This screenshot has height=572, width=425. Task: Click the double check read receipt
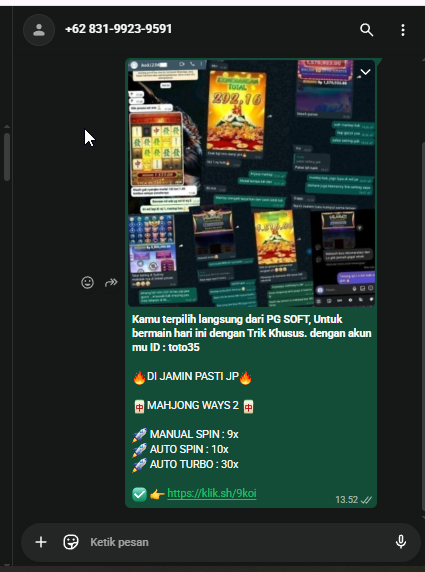pos(366,500)
